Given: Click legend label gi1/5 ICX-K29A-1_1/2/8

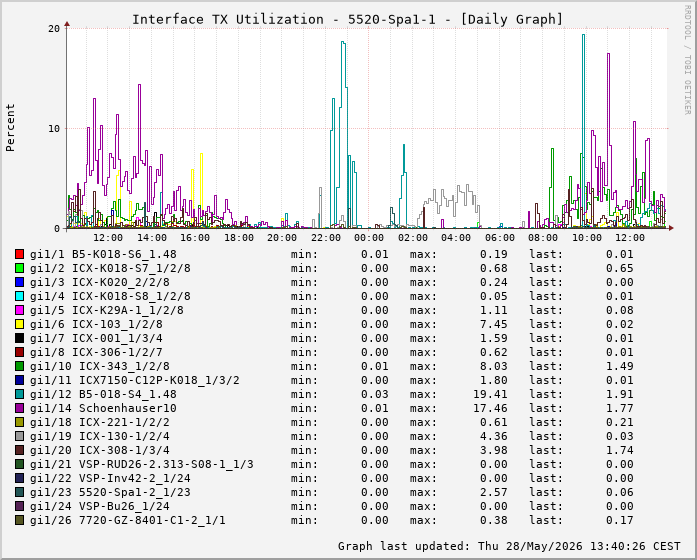Looking at the screenshot, I should pyautogui.click(x=107, y=310).
